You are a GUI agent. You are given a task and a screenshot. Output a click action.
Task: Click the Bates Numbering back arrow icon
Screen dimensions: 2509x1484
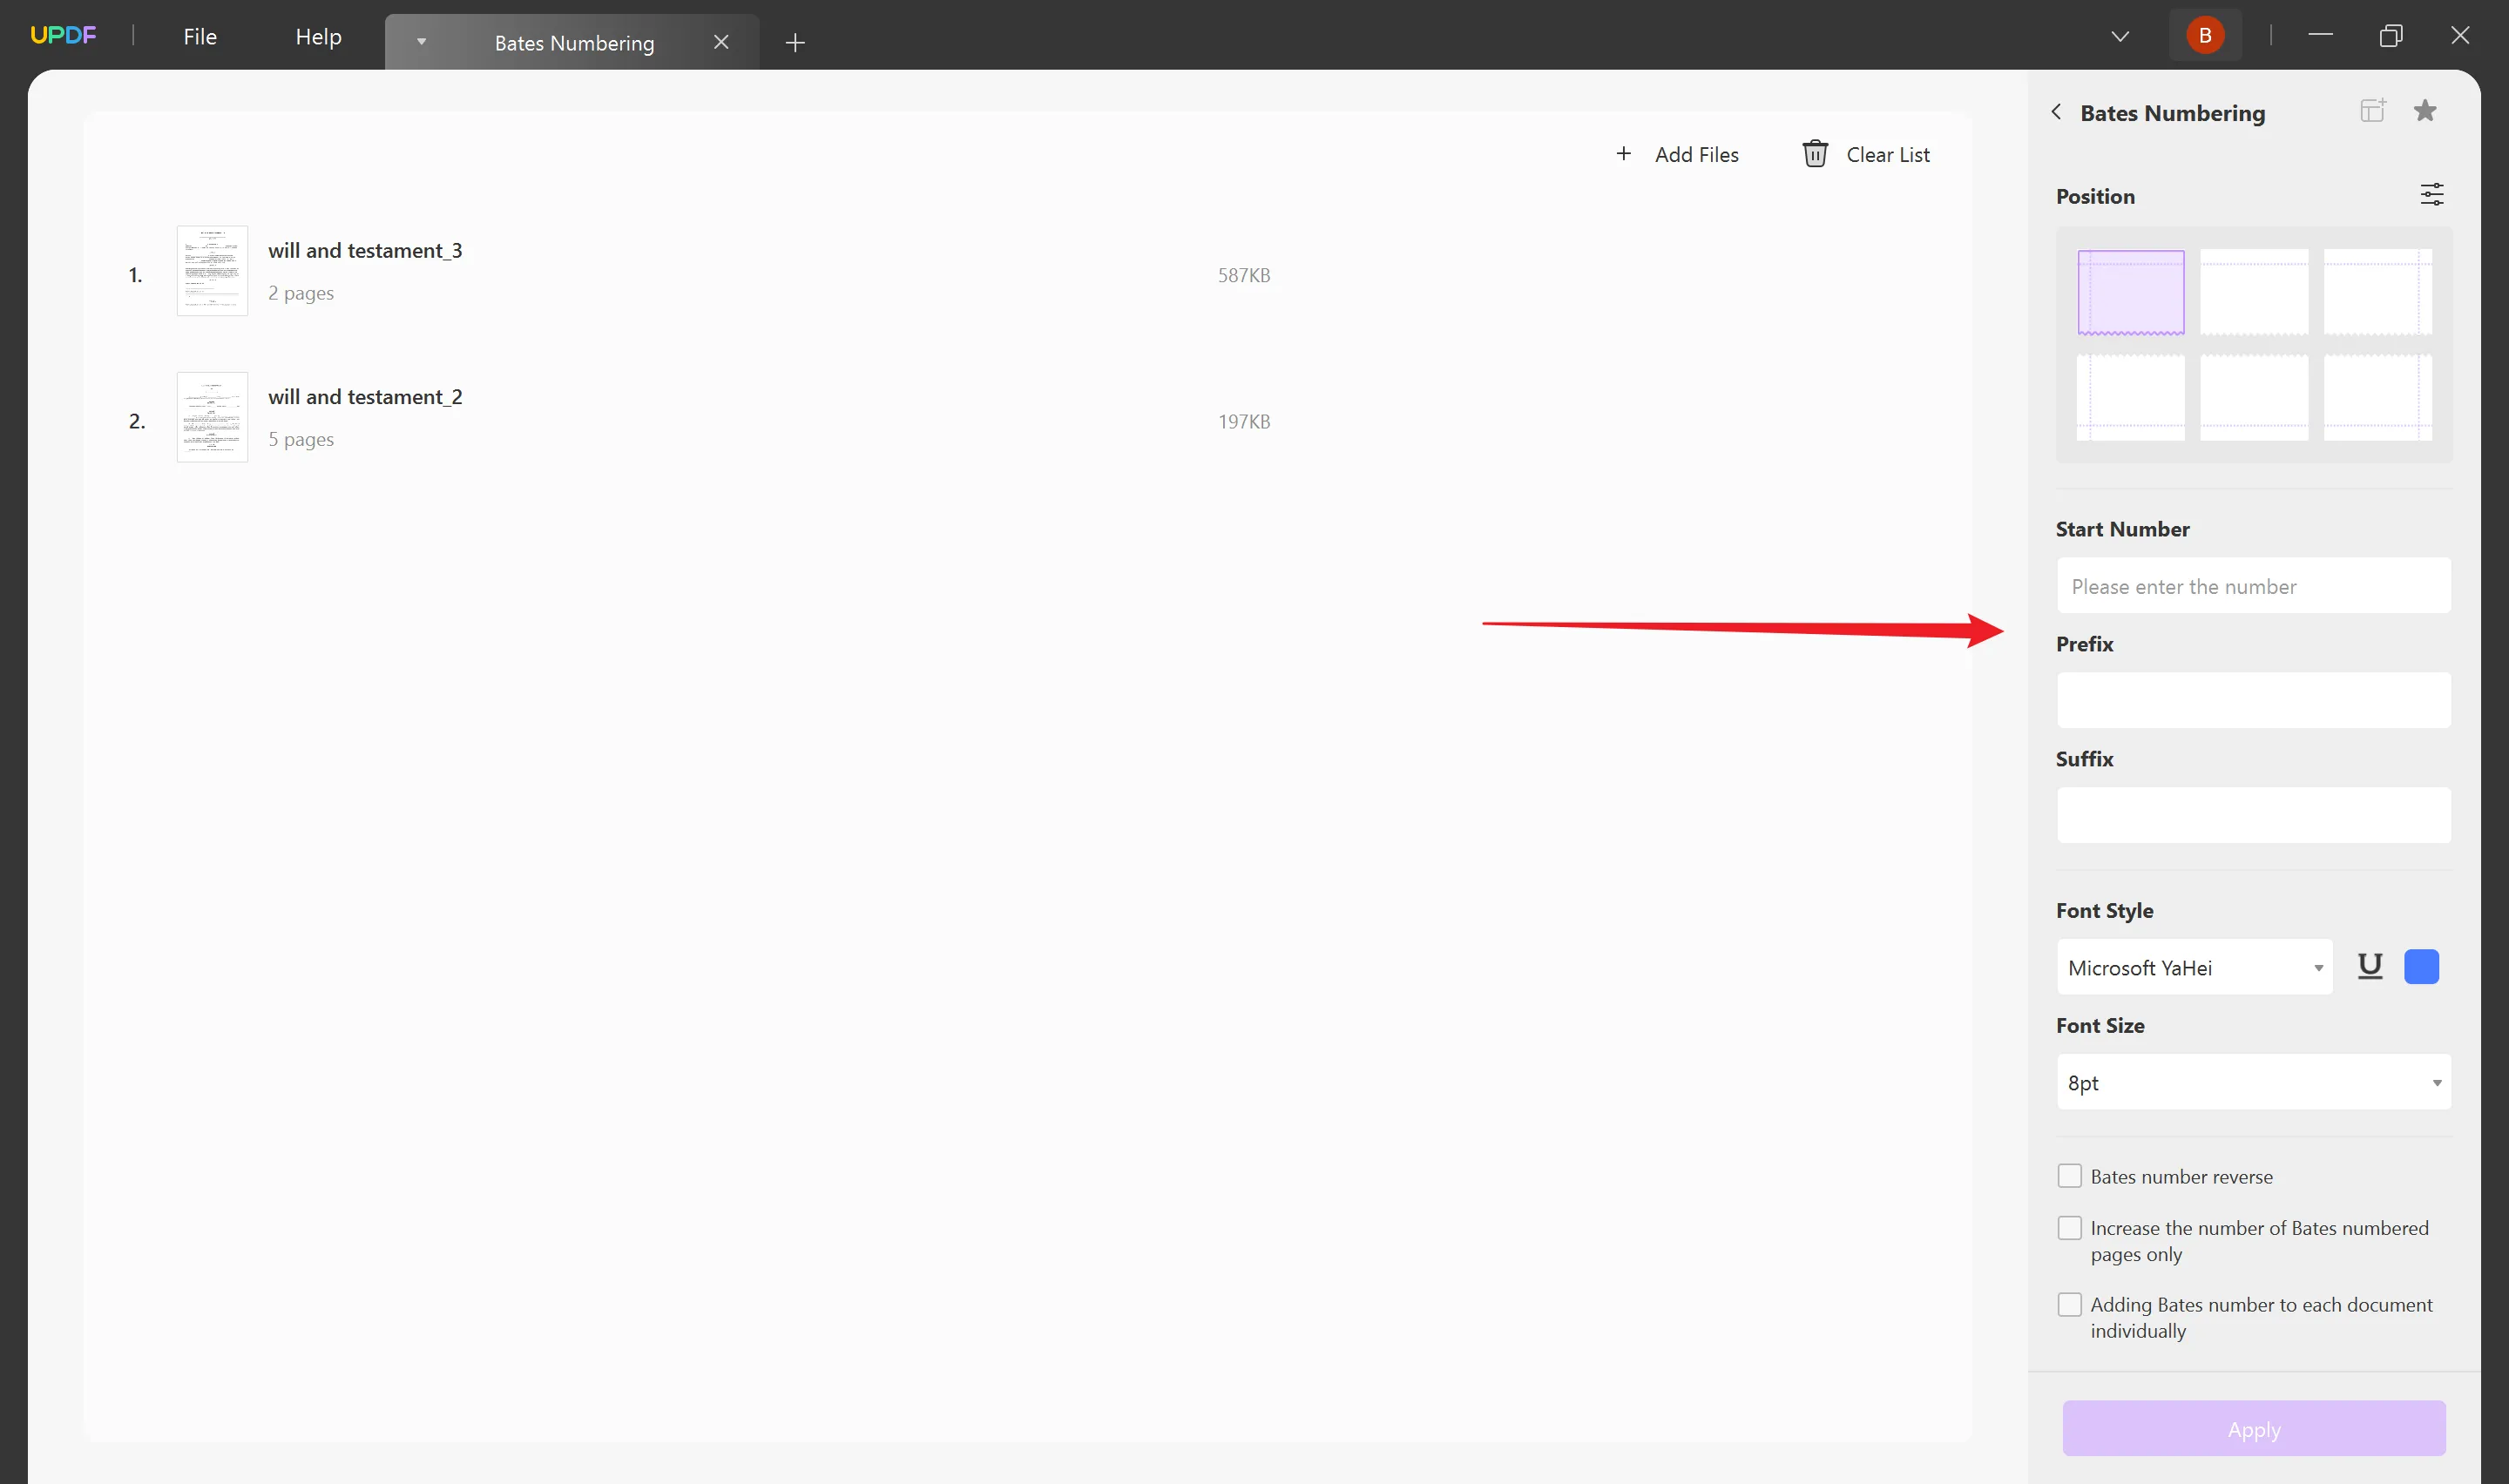coord(2057,111)
